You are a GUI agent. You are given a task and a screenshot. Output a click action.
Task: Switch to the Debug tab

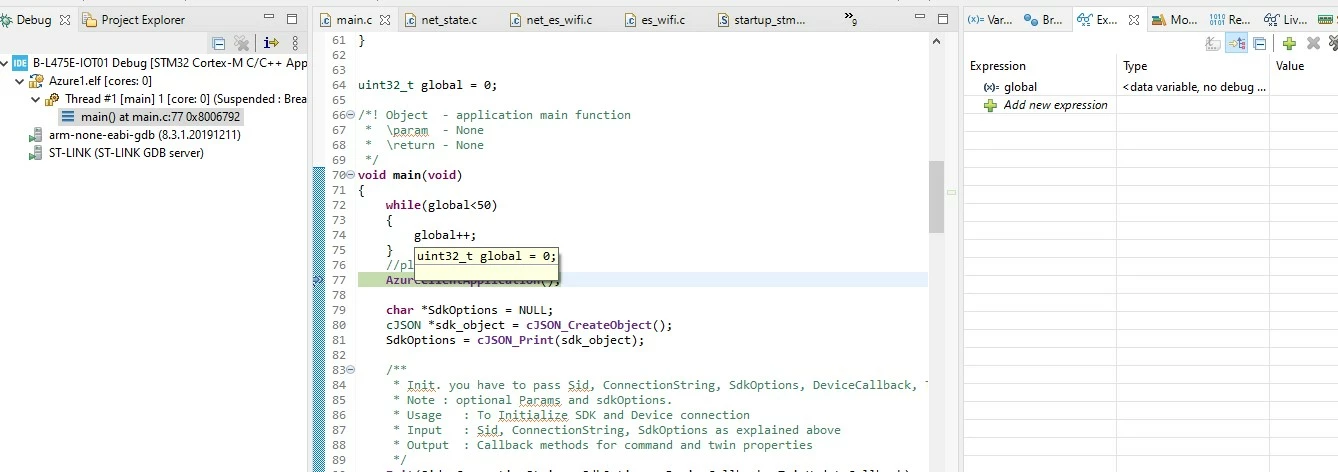click(x=34, y=19)
